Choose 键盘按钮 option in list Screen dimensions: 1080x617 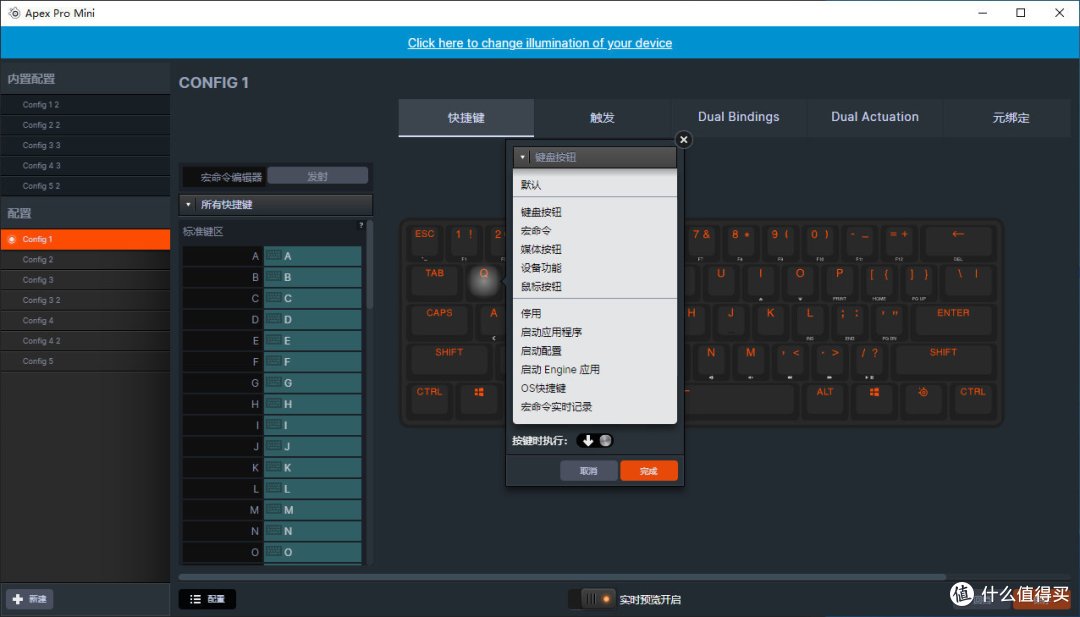(x=541, y=212)
